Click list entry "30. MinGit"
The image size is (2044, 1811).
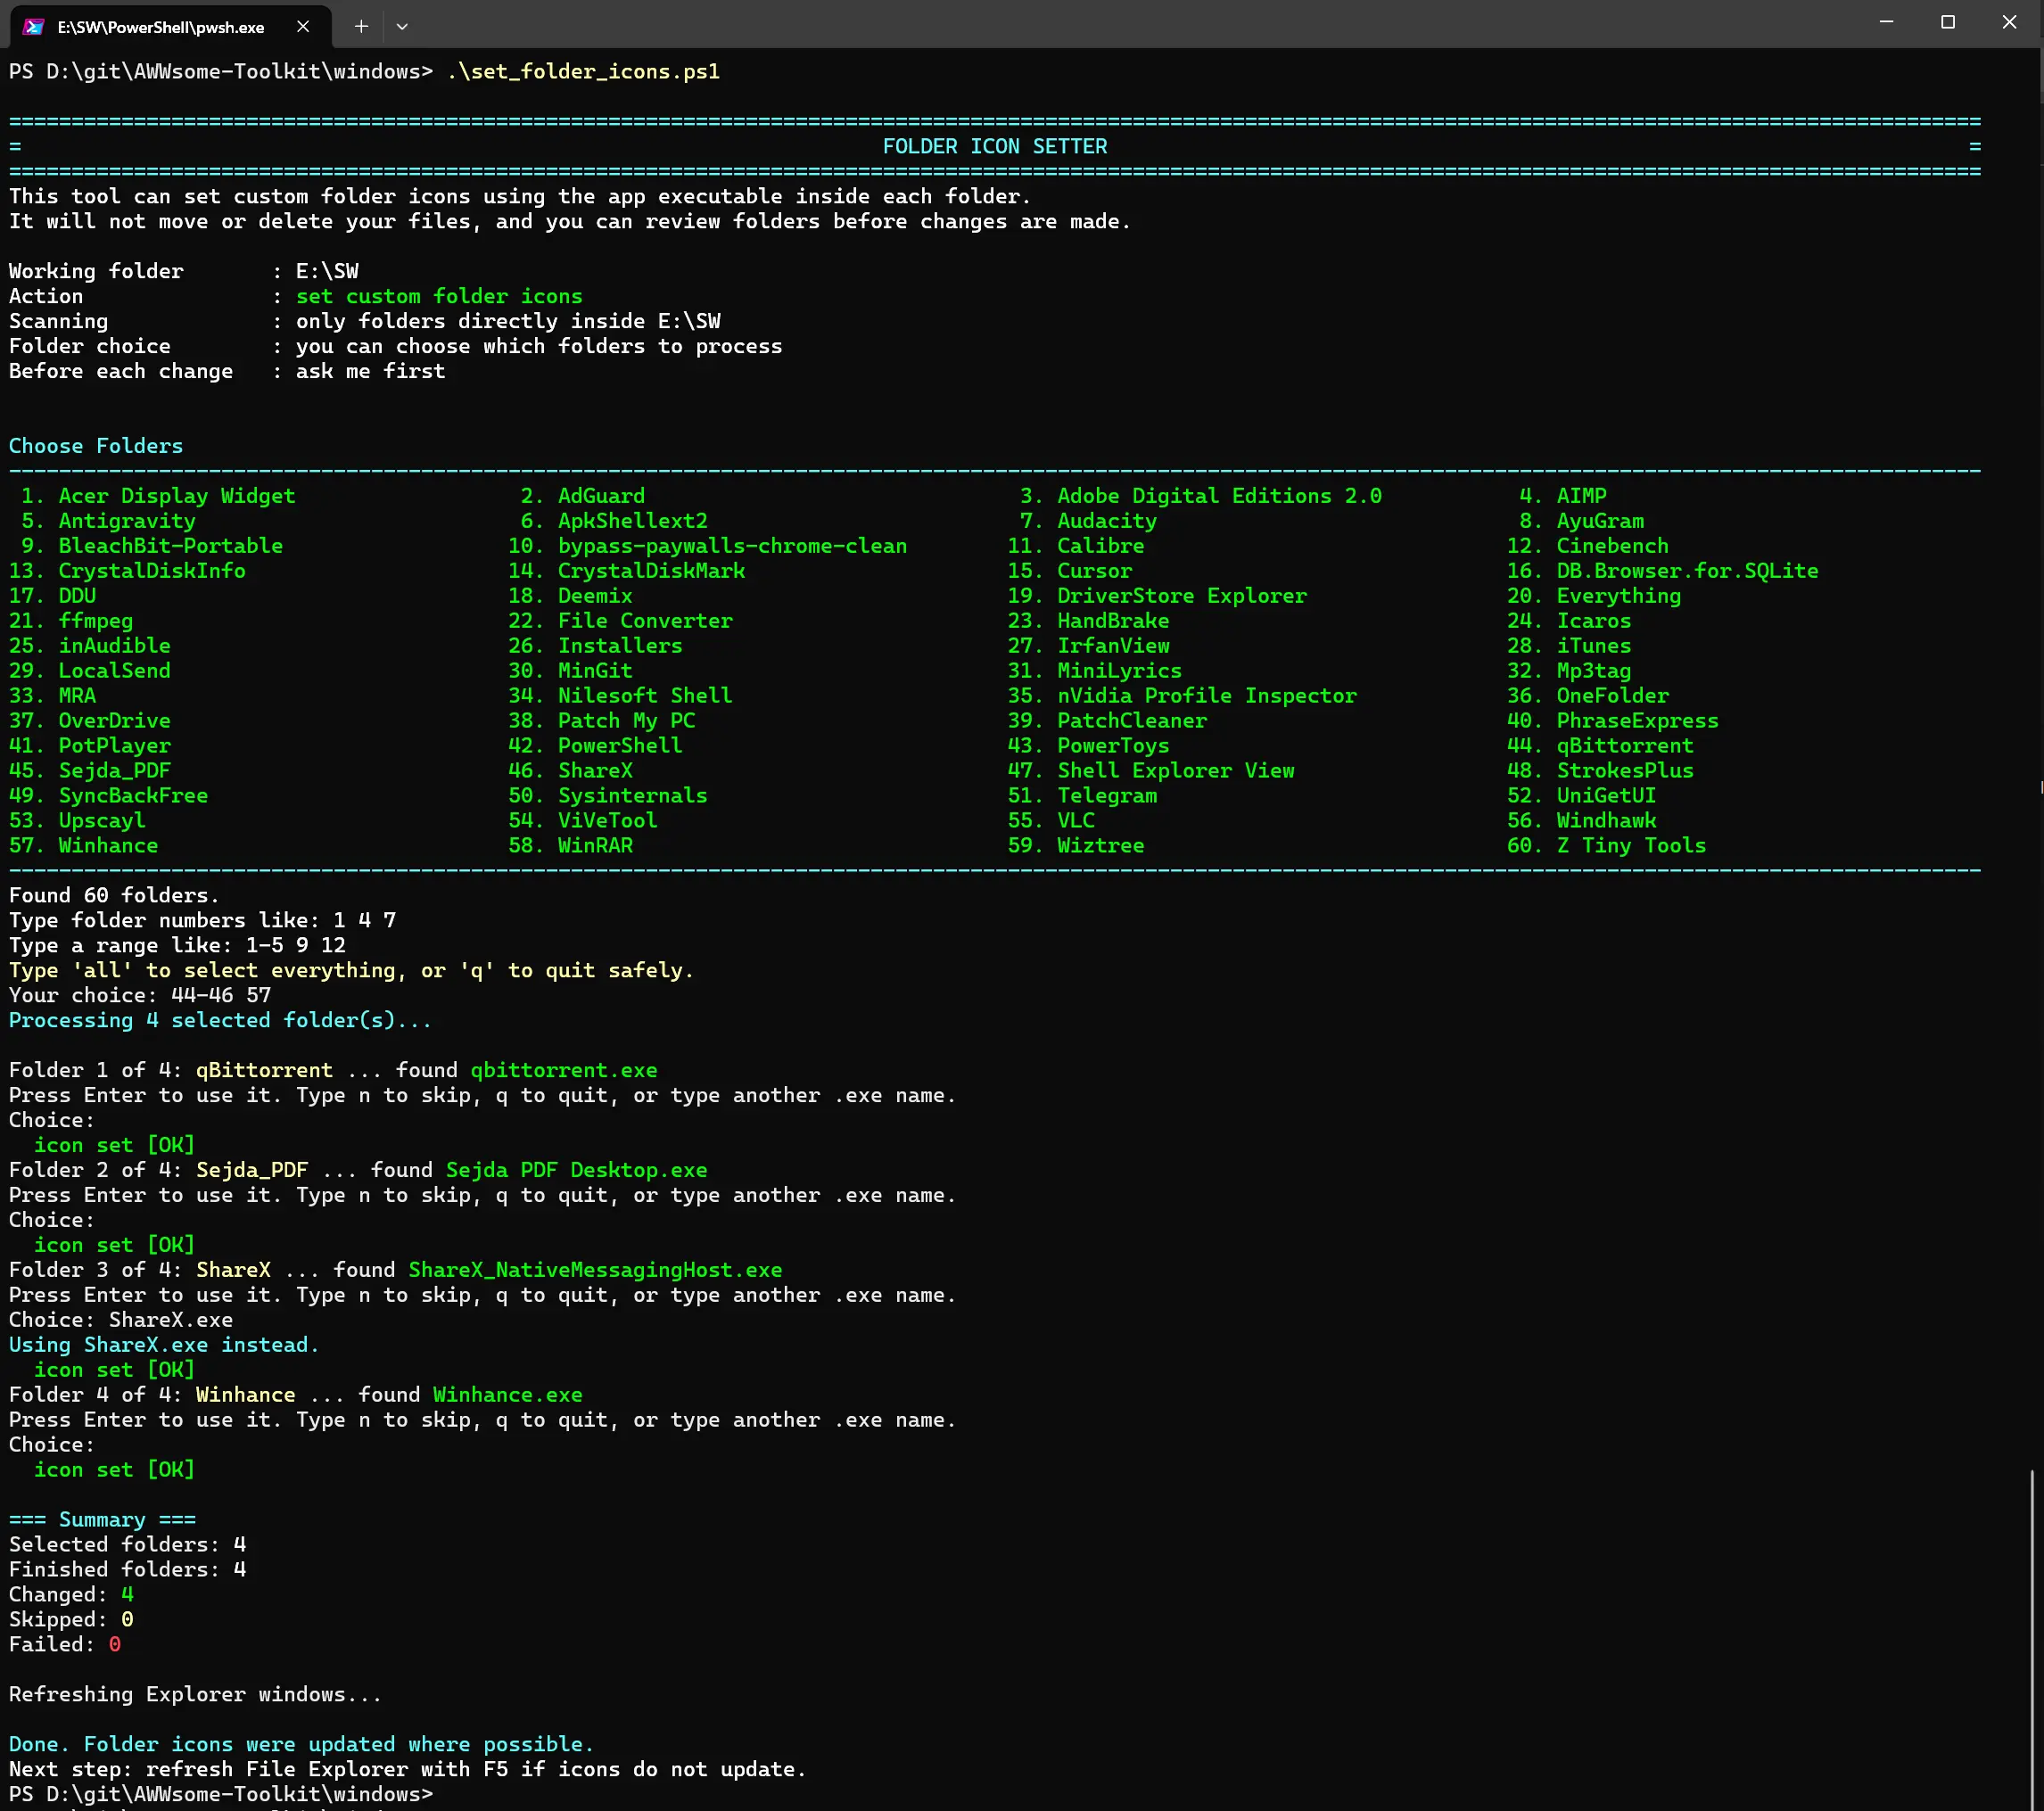[x=570, y=671]
